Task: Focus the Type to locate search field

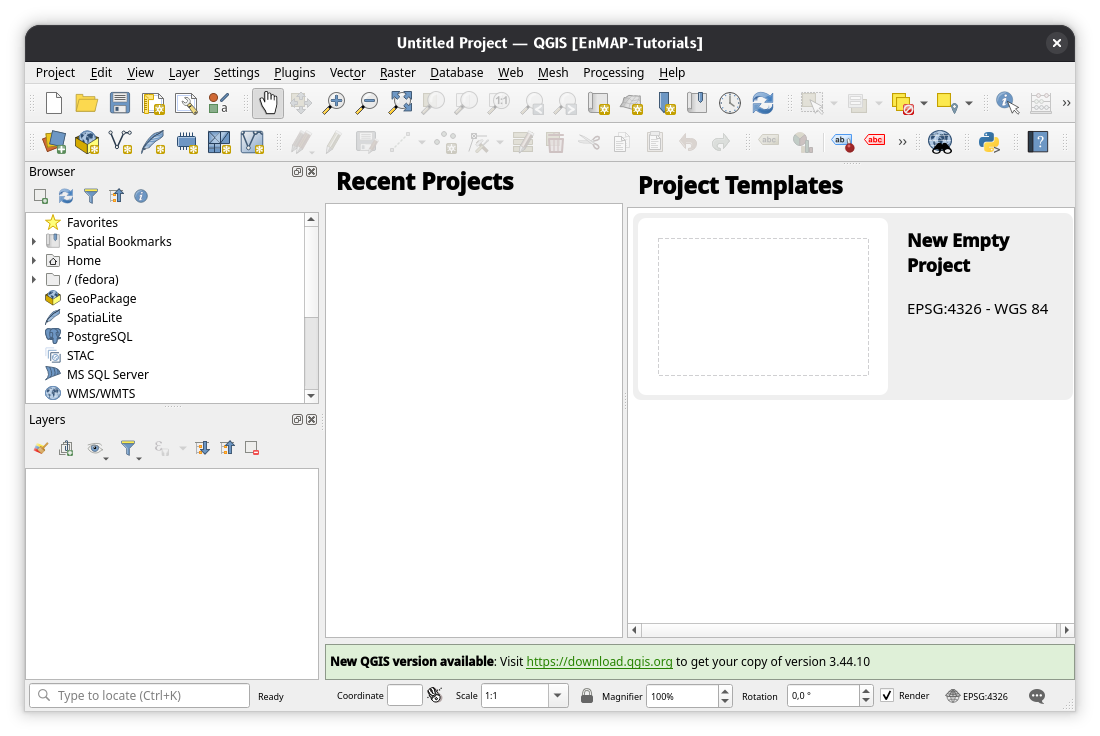Action: (140, 695)
